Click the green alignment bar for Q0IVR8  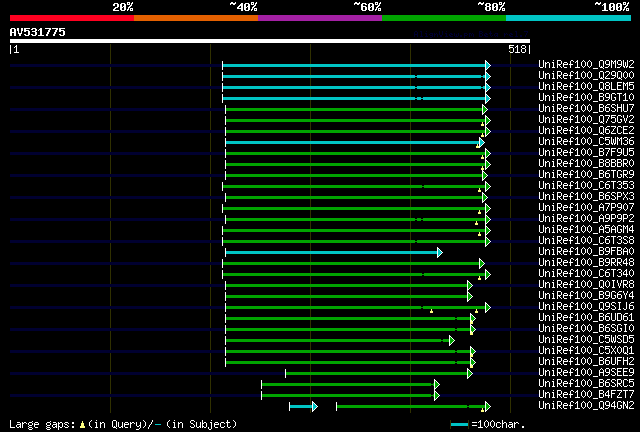point(347,285)
